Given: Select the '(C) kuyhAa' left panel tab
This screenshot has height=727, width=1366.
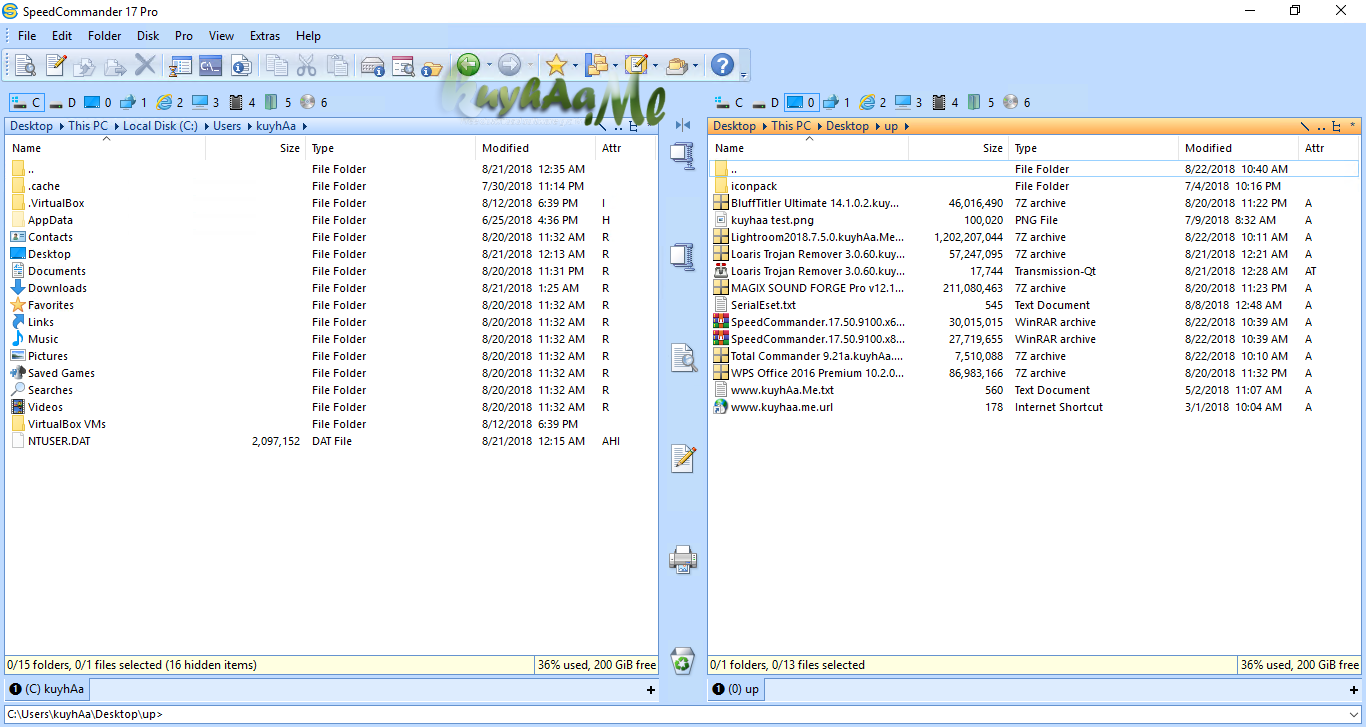Looking at the screenshot, I should click(48, 689).
